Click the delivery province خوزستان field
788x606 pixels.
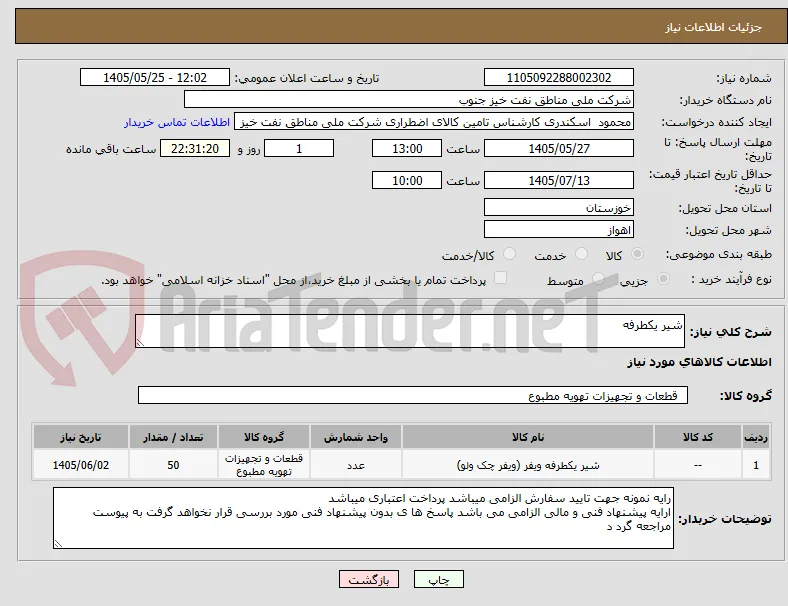click(x=558, y=207)
